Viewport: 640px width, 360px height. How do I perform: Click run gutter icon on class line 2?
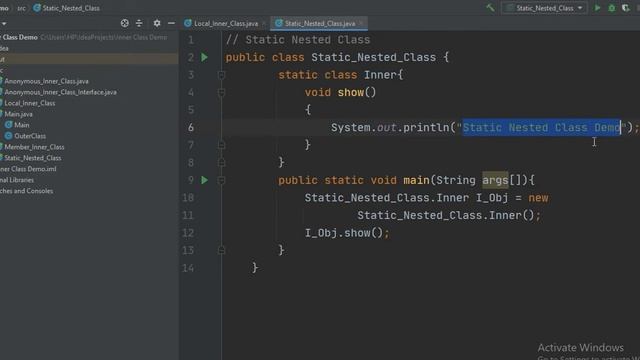pyautogui.click(x=204, y=57)
